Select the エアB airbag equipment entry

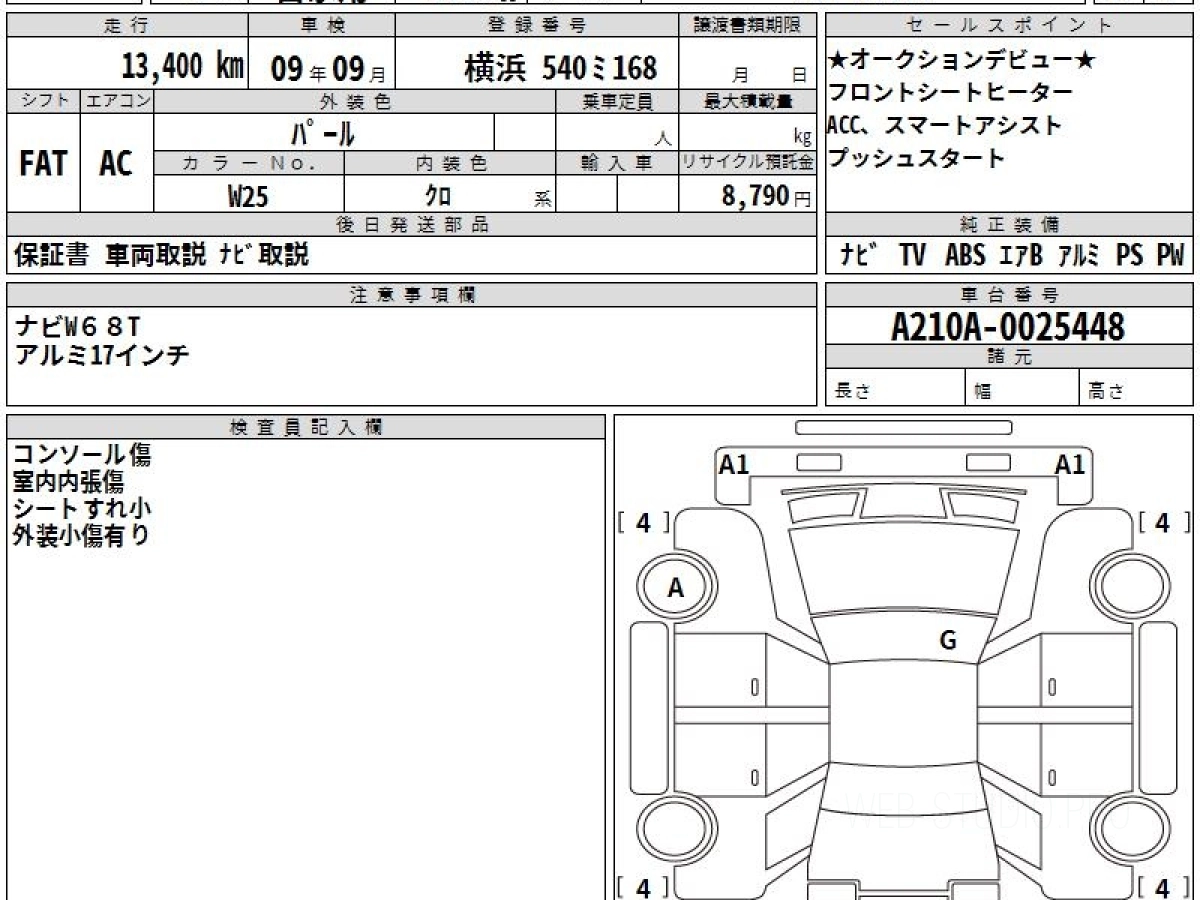click(1021, 255)
